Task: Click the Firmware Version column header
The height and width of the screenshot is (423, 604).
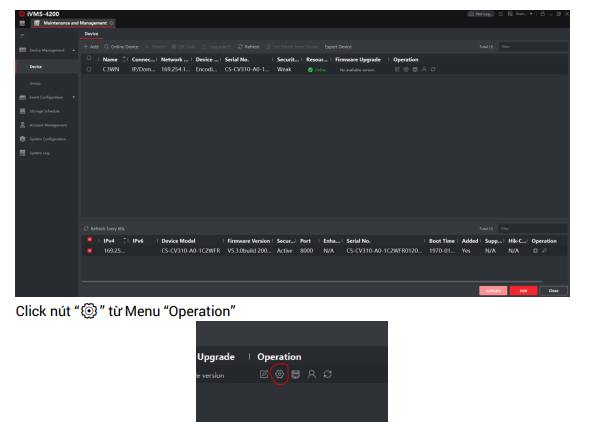Action: coord(248,241)
